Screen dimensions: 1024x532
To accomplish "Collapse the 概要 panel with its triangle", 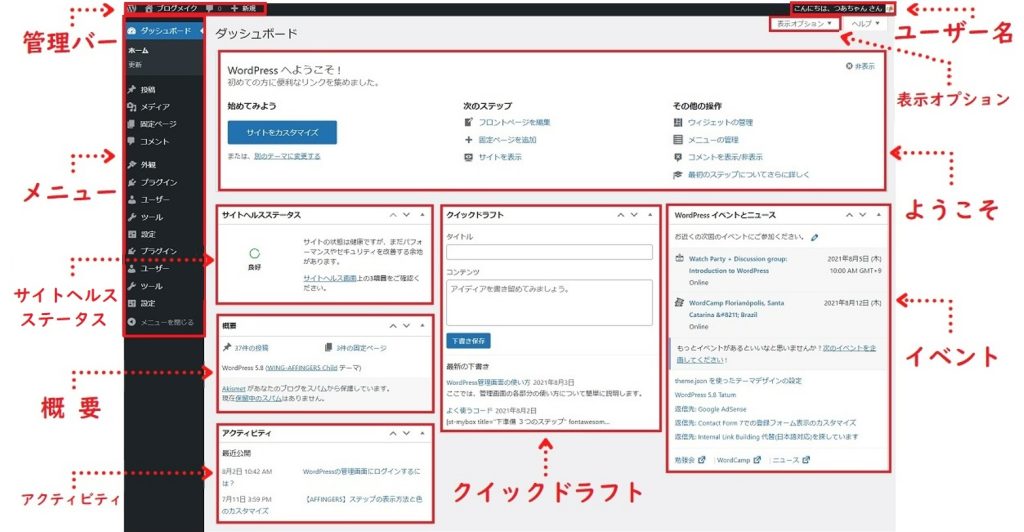I will pyautogui.click(x=423, y=326).
